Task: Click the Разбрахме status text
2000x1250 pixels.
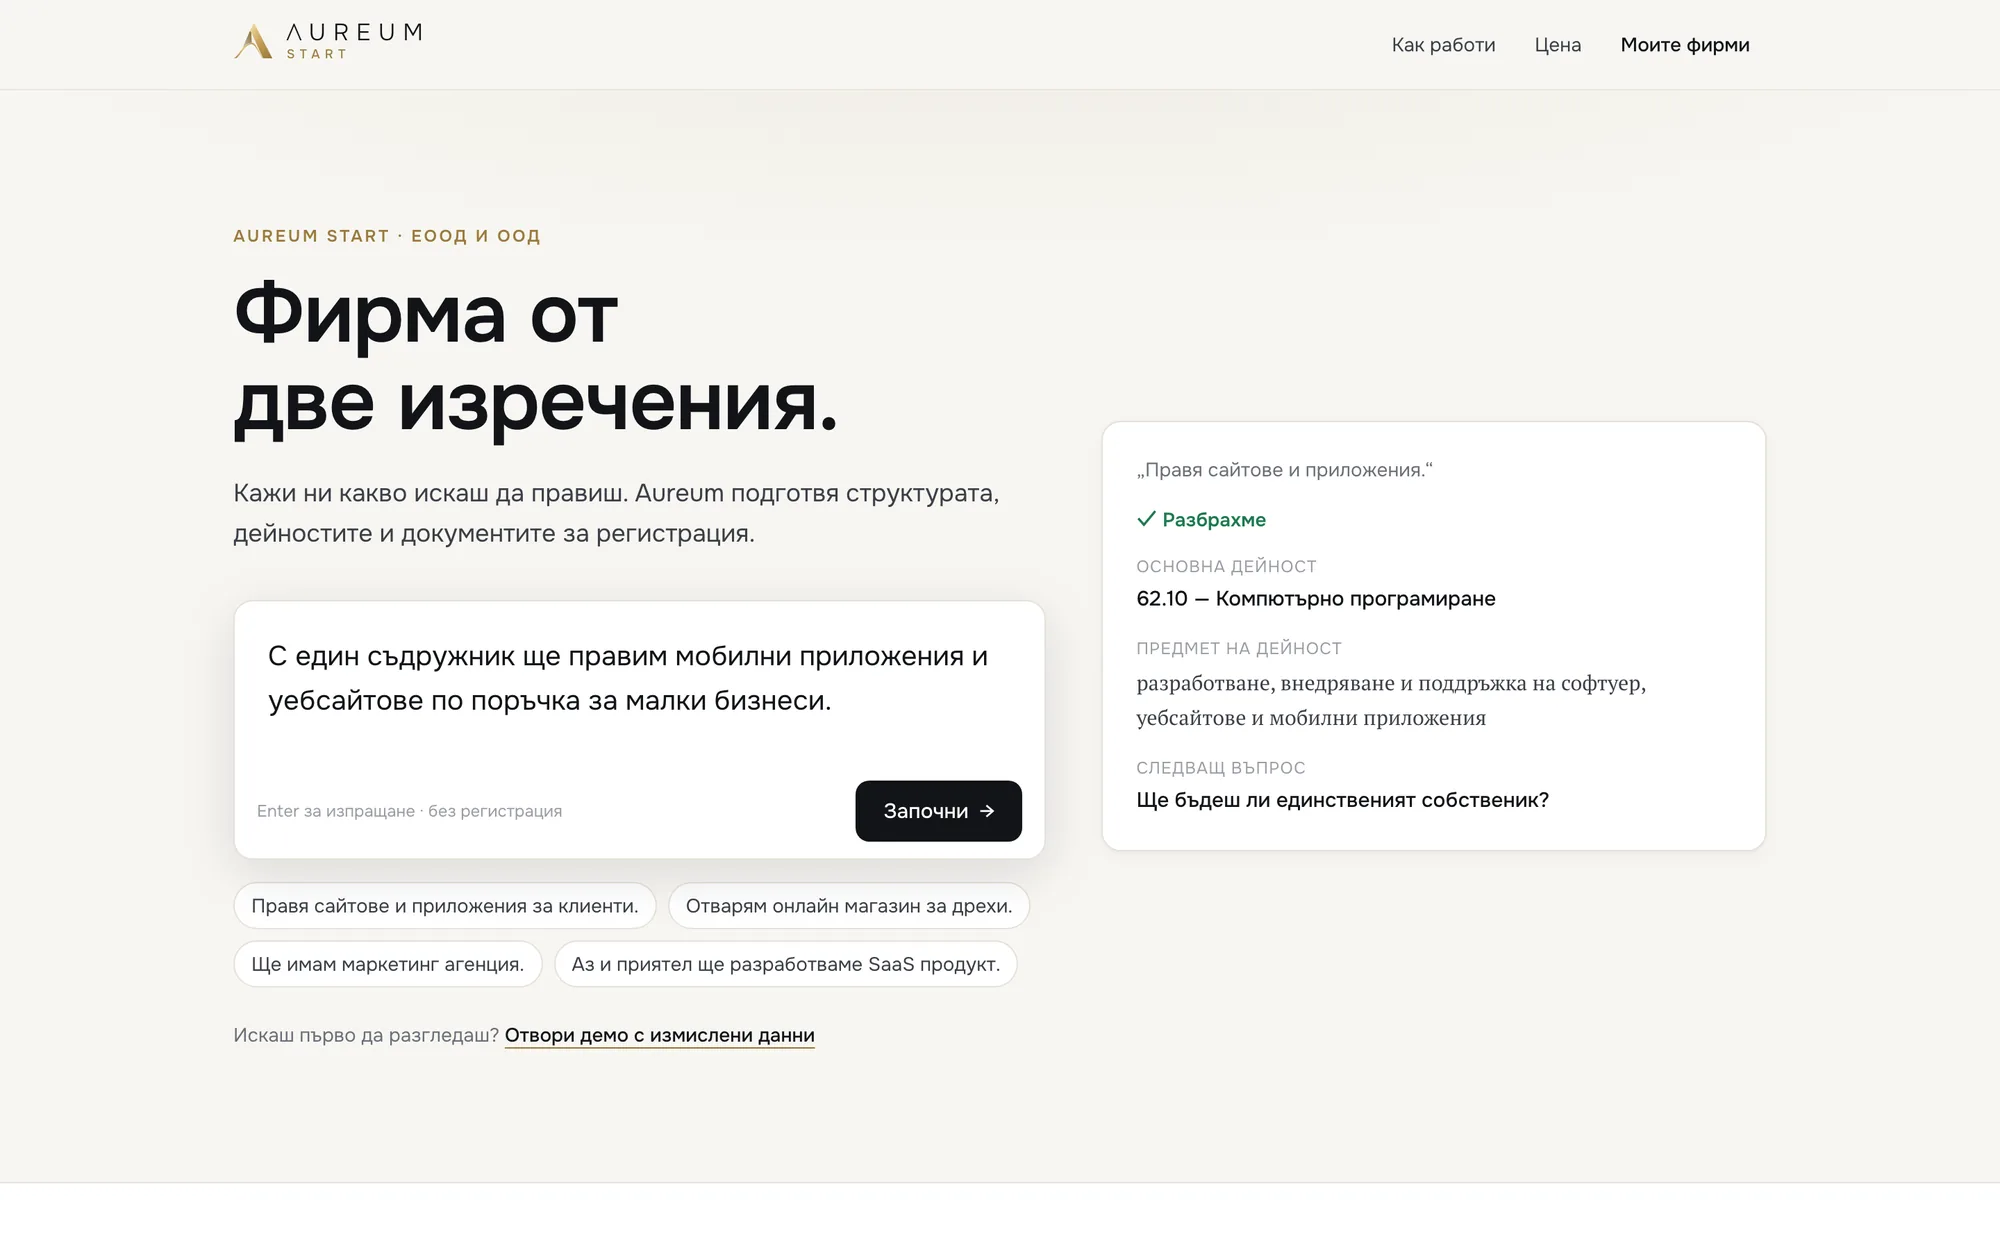Action: [x=1214, y=520]
